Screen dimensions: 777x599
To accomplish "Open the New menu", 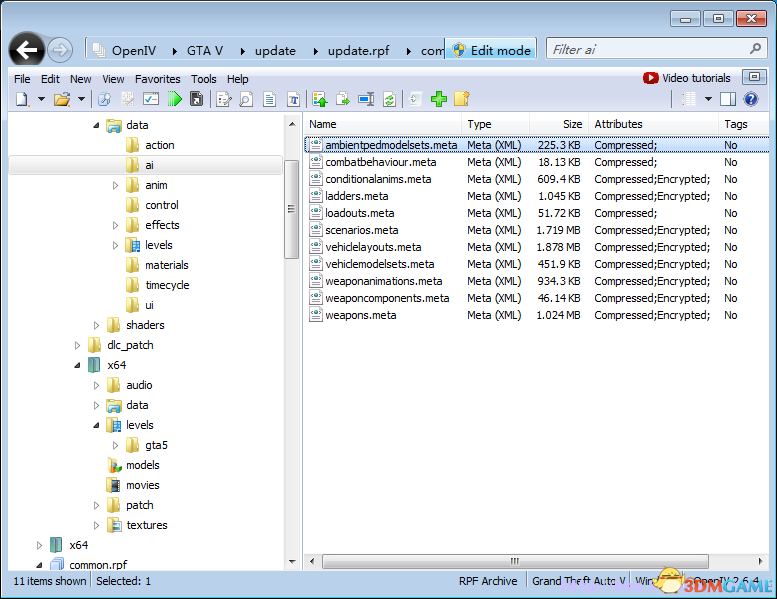I will point(80,79).
